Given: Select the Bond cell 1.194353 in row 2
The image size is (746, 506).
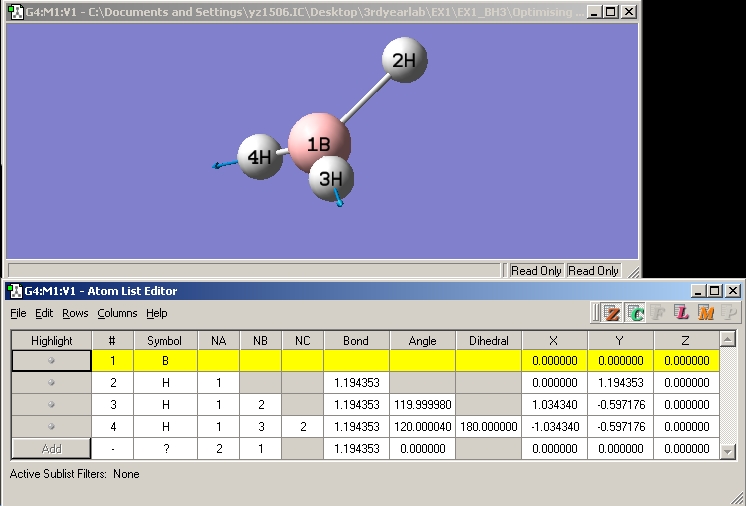Looking at the screenshot, I should point(356,382).
